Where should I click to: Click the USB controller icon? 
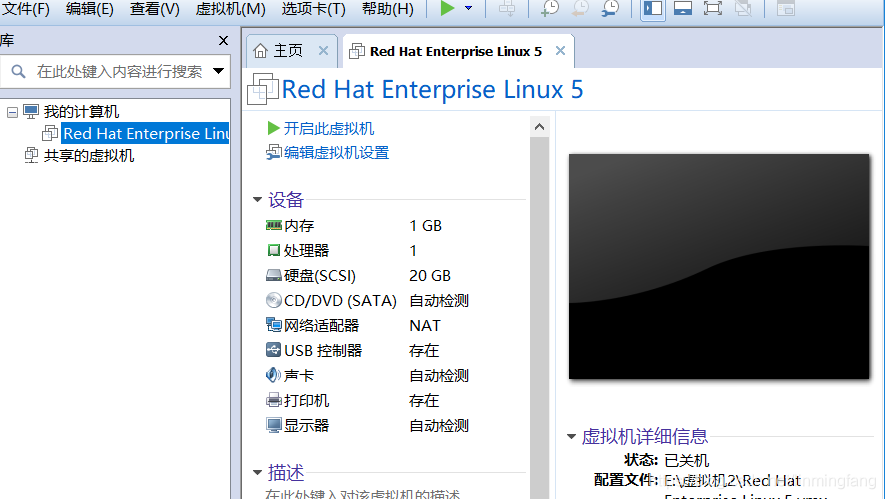[x=274, y=350]
